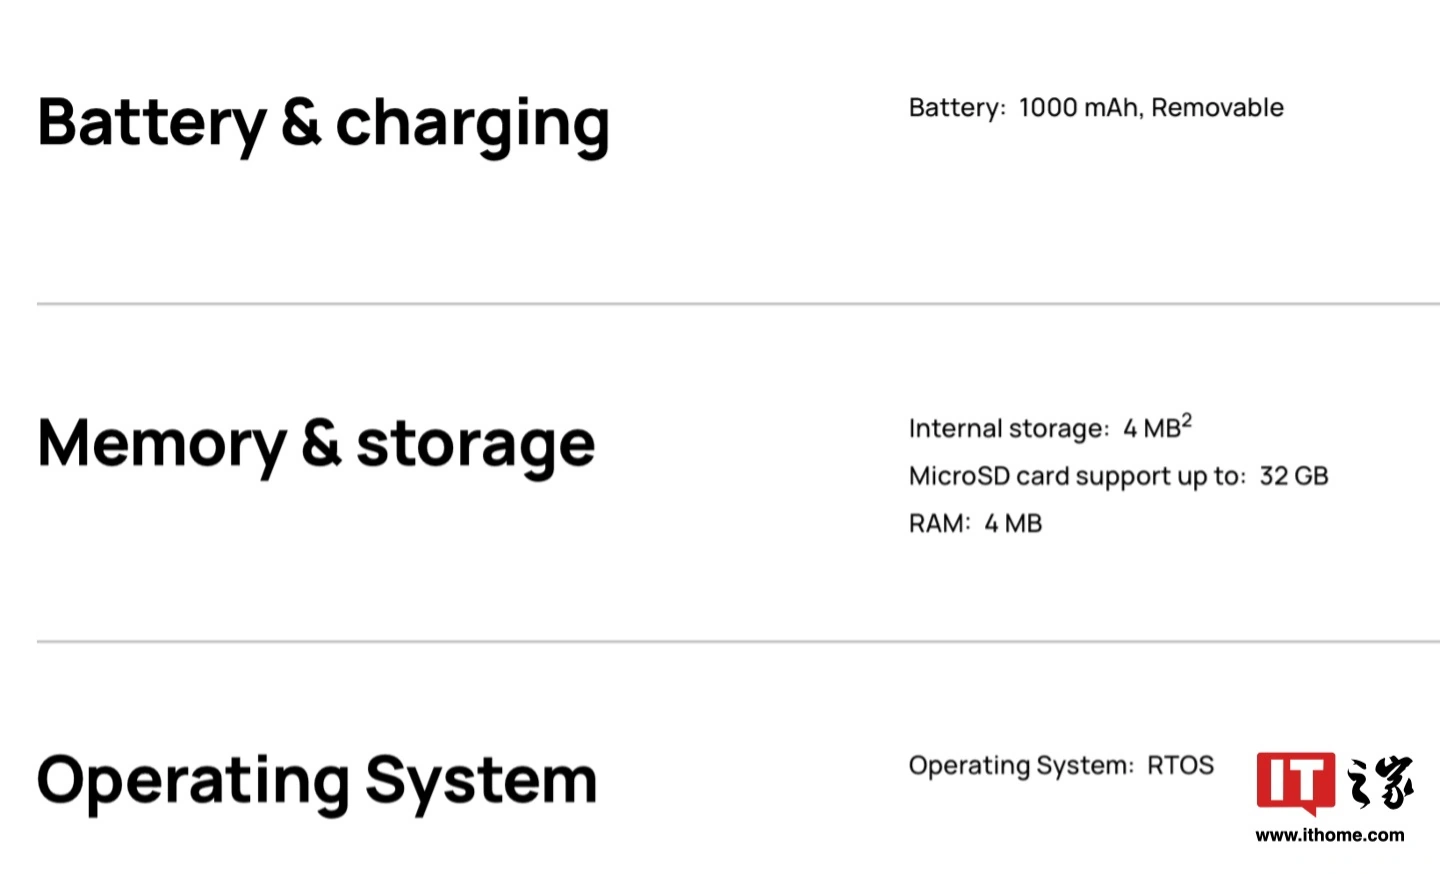Click the small 'Operating System:' spec label
The height and width of the screenshot is (874, 1440).
pos(1021,766)
